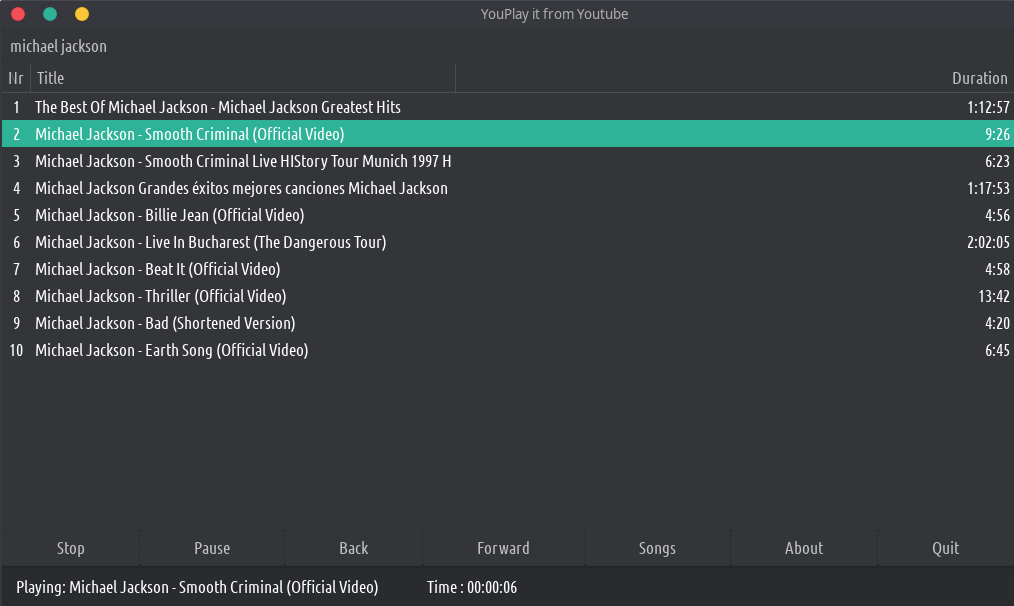
Task: Open the About dialog
Action: 804,548
